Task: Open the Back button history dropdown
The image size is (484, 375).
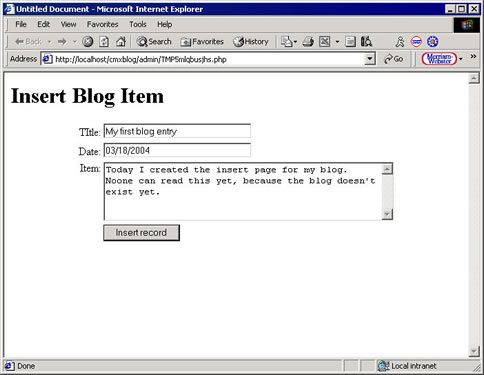Action: coord(49,42)
